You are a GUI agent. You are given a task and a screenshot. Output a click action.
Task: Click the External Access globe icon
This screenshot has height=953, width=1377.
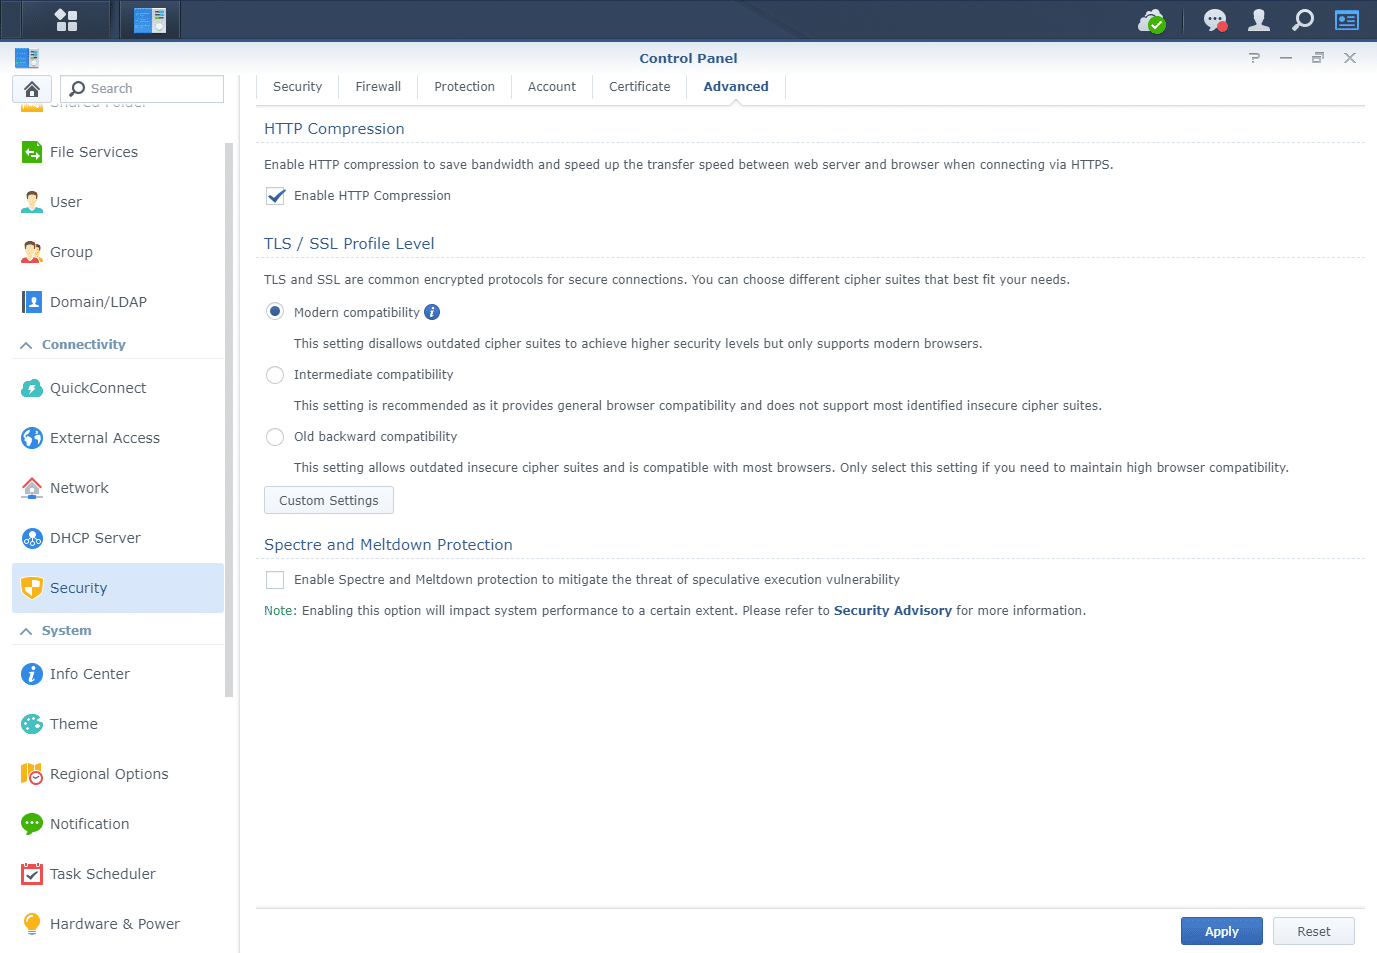click(x=32, y=438)
